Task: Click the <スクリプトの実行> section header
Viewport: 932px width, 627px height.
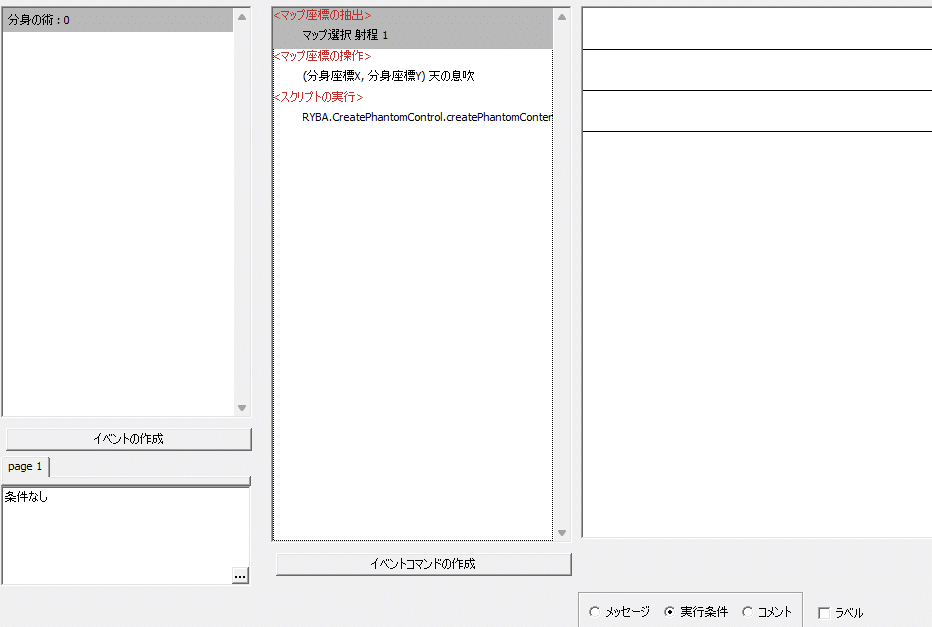Action: (317, 96)
